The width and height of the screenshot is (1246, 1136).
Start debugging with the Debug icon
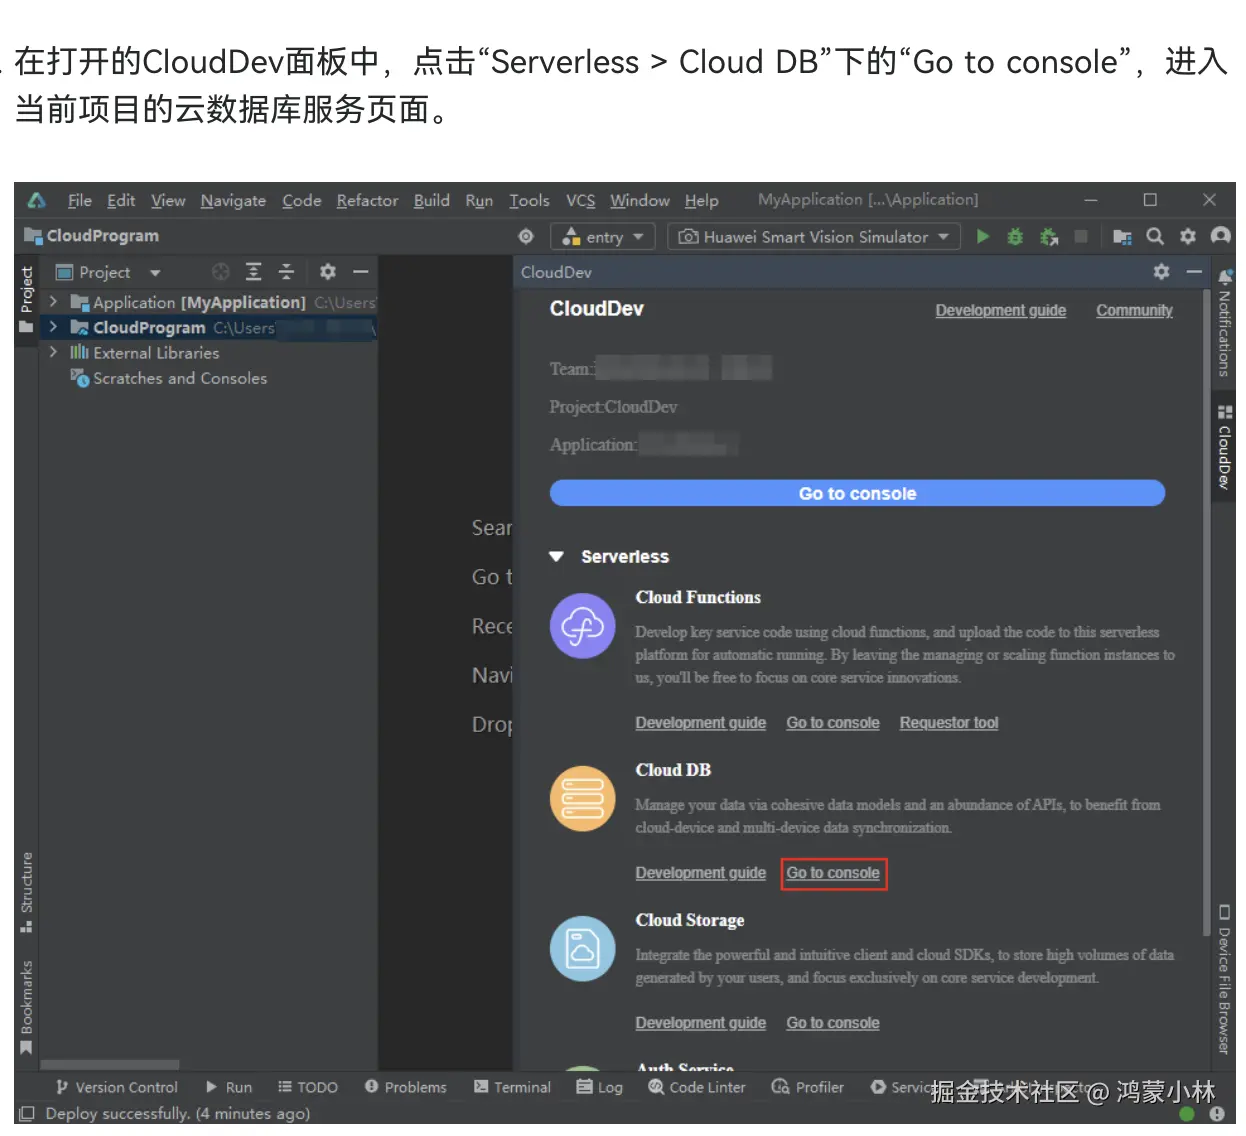1014,236
